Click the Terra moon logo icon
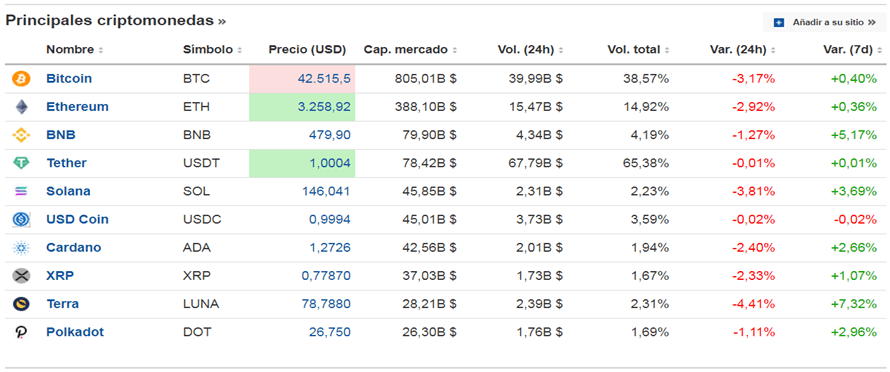This screenshot has height=372, width=890. click(21, 304)
